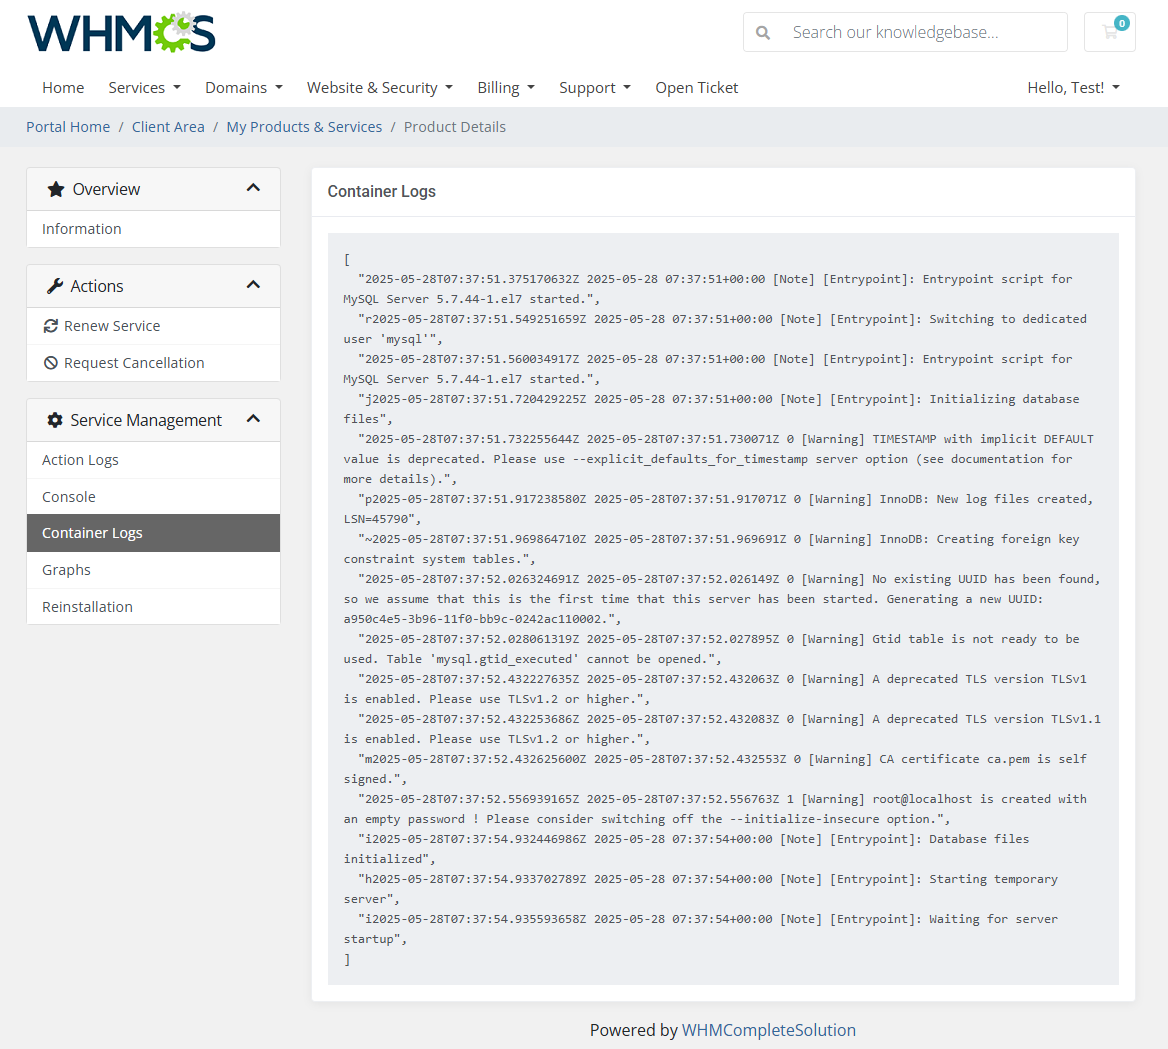Click the Service Management gear icon
1168x1049 pixels.
pyautogui.click(x=54, y=420)
